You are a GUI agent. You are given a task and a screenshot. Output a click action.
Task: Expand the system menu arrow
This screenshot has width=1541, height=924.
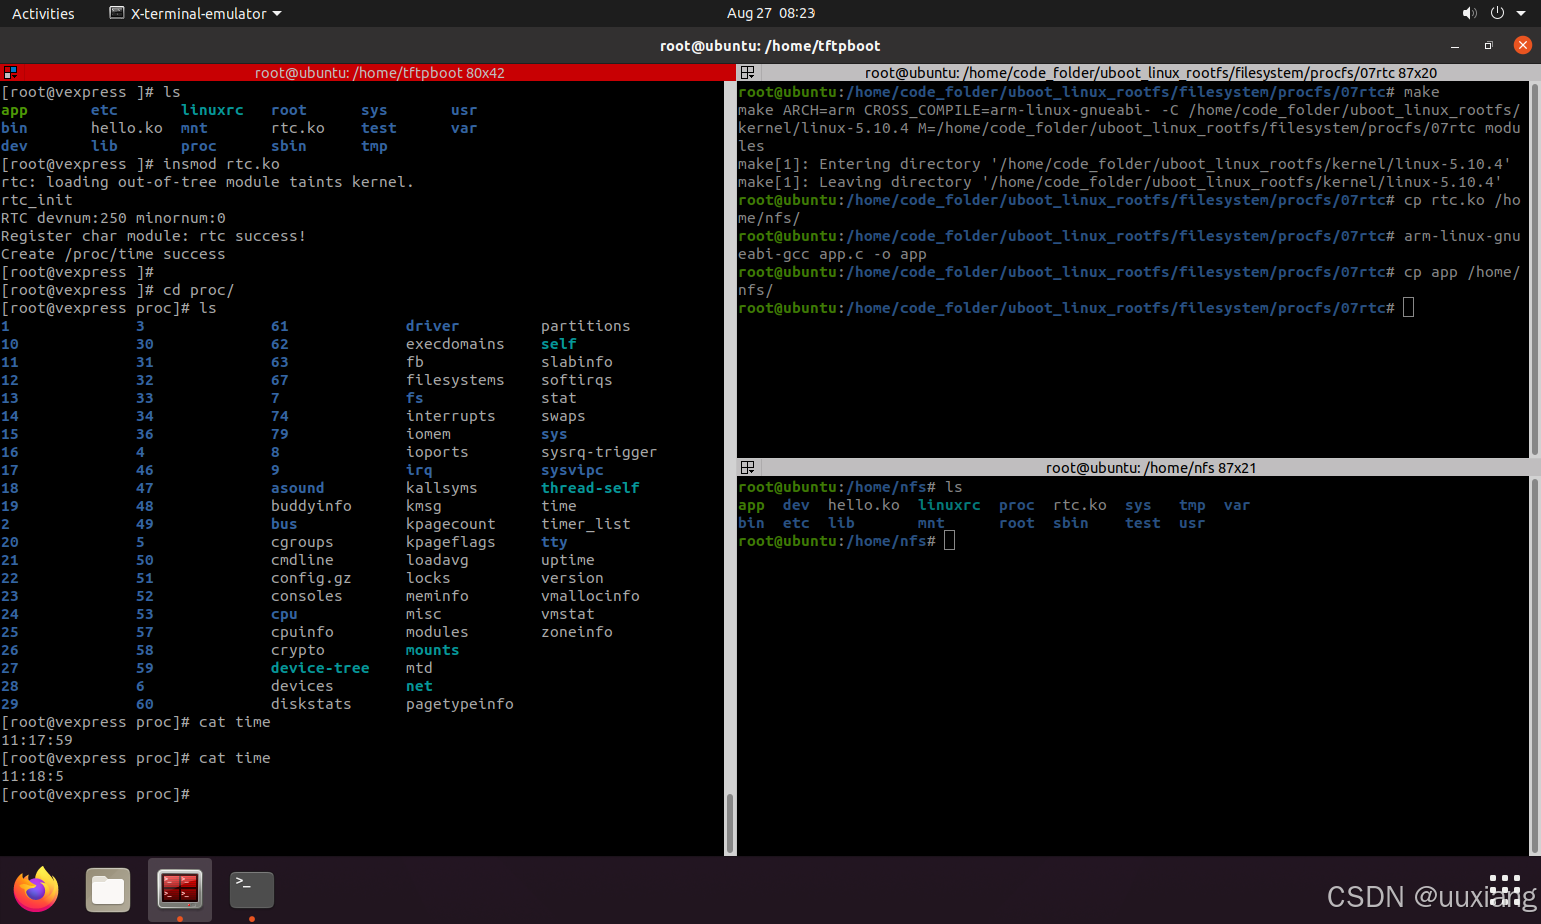pos(1521,13)
